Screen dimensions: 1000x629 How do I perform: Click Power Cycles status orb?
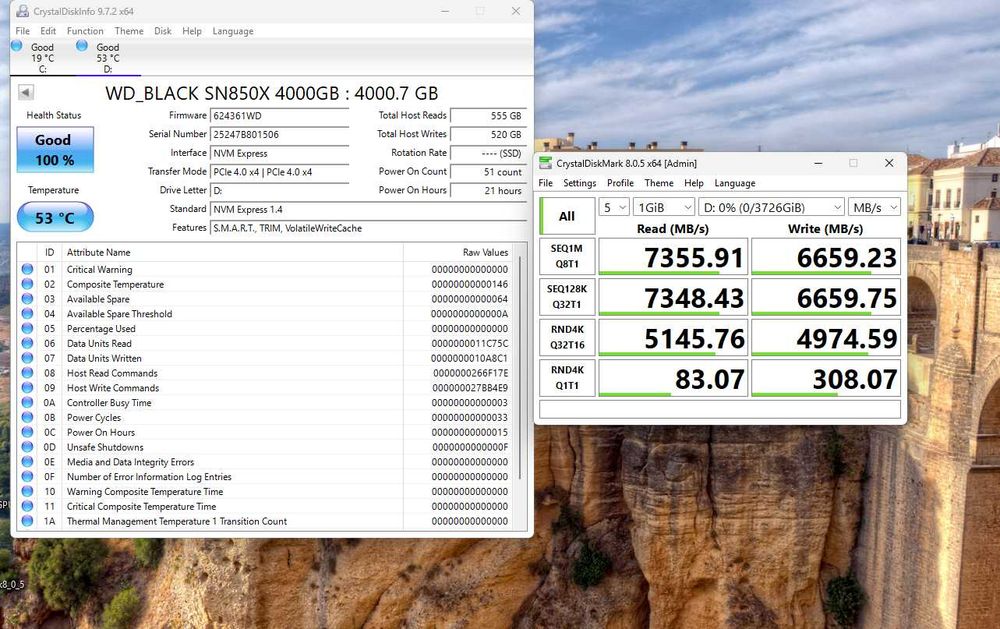[x=27, y=417]
